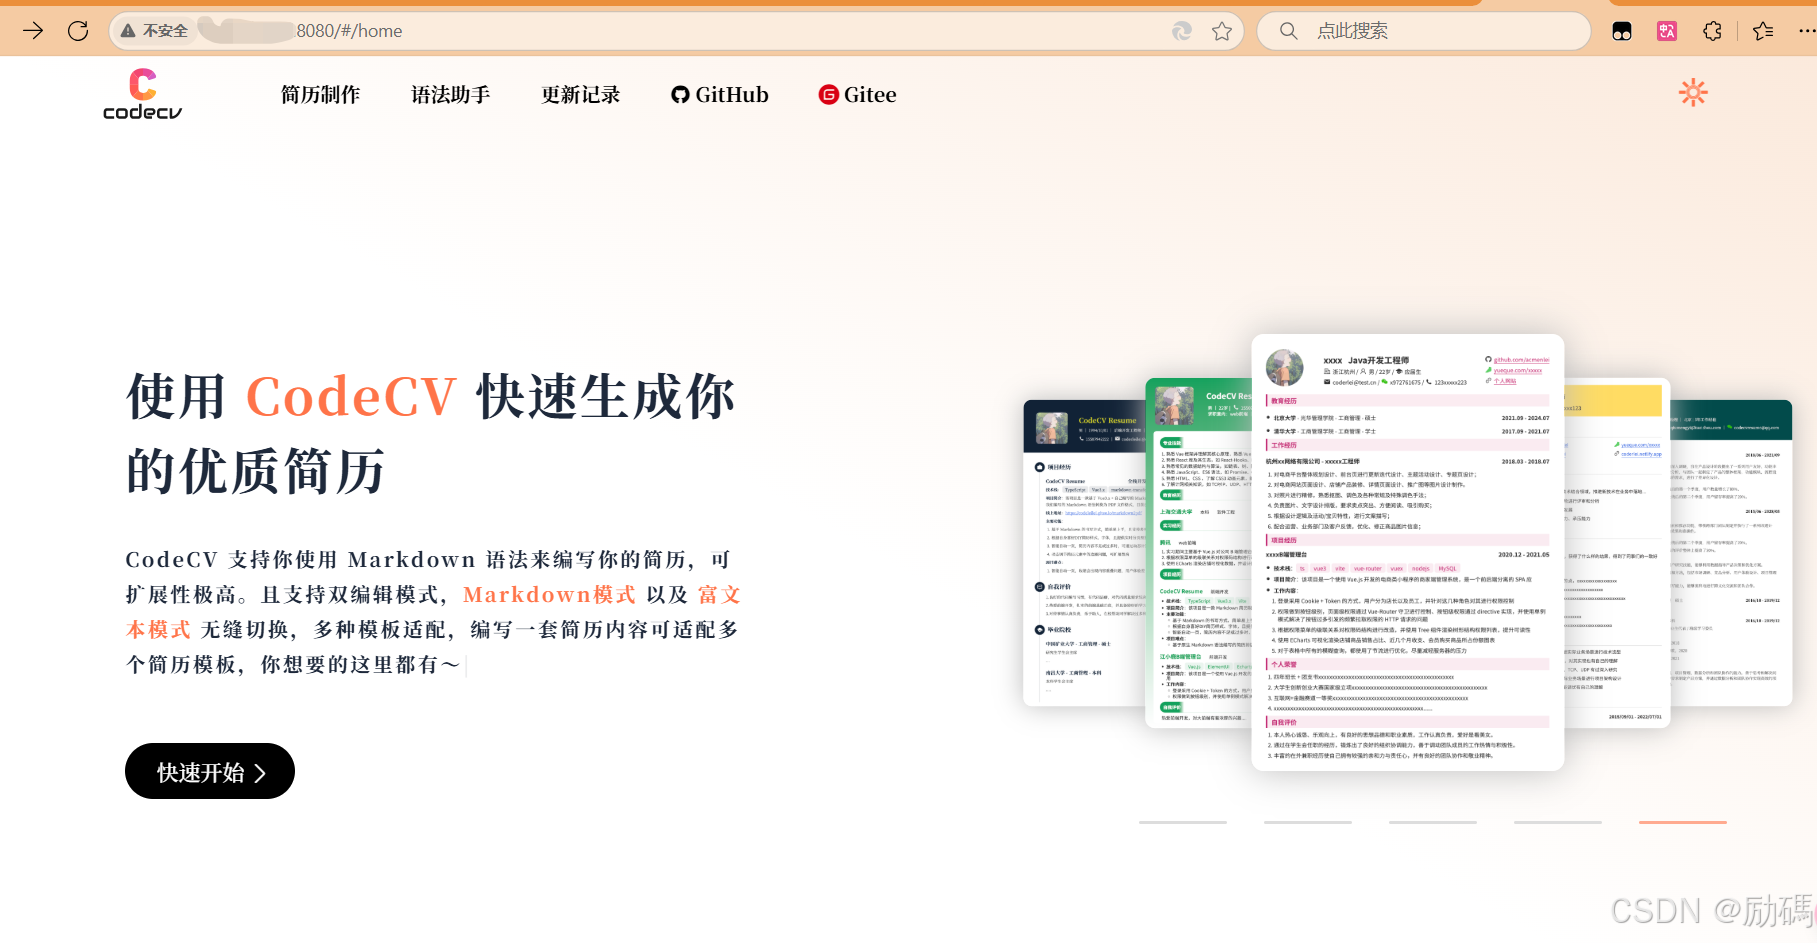The width and height of the screenshot is (1817, 943).
Task: Select the fourth carousel indicator bar
Action: click(x=1558, y=822)
